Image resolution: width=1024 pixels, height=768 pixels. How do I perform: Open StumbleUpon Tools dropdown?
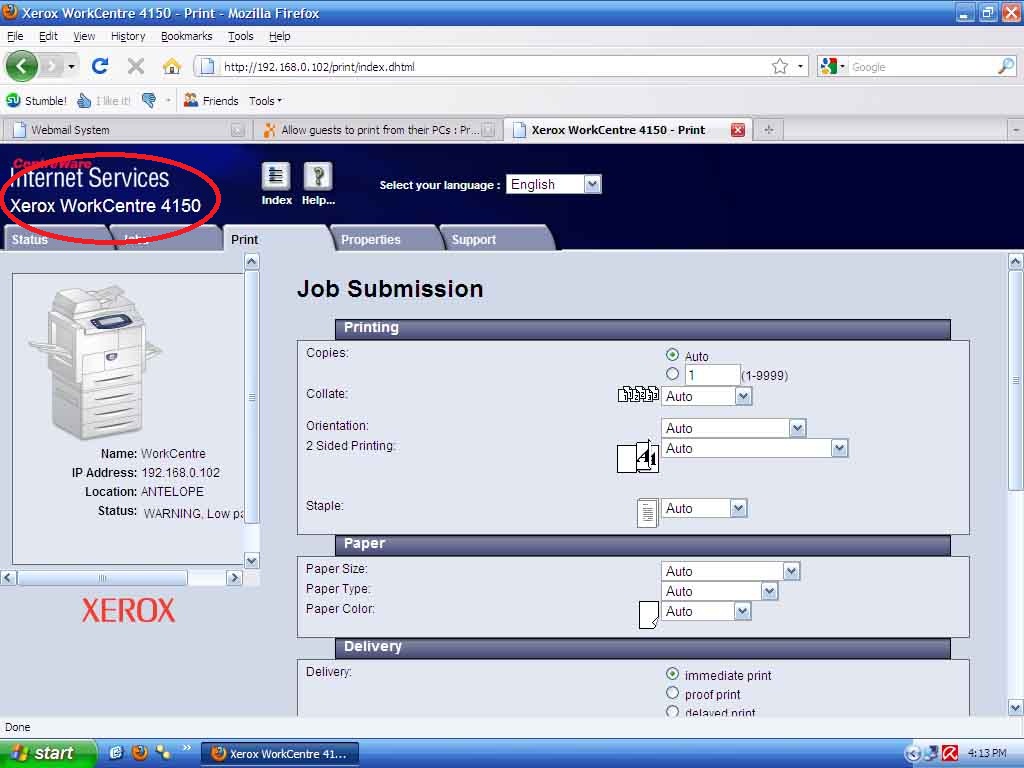click(x=265, y=101)
